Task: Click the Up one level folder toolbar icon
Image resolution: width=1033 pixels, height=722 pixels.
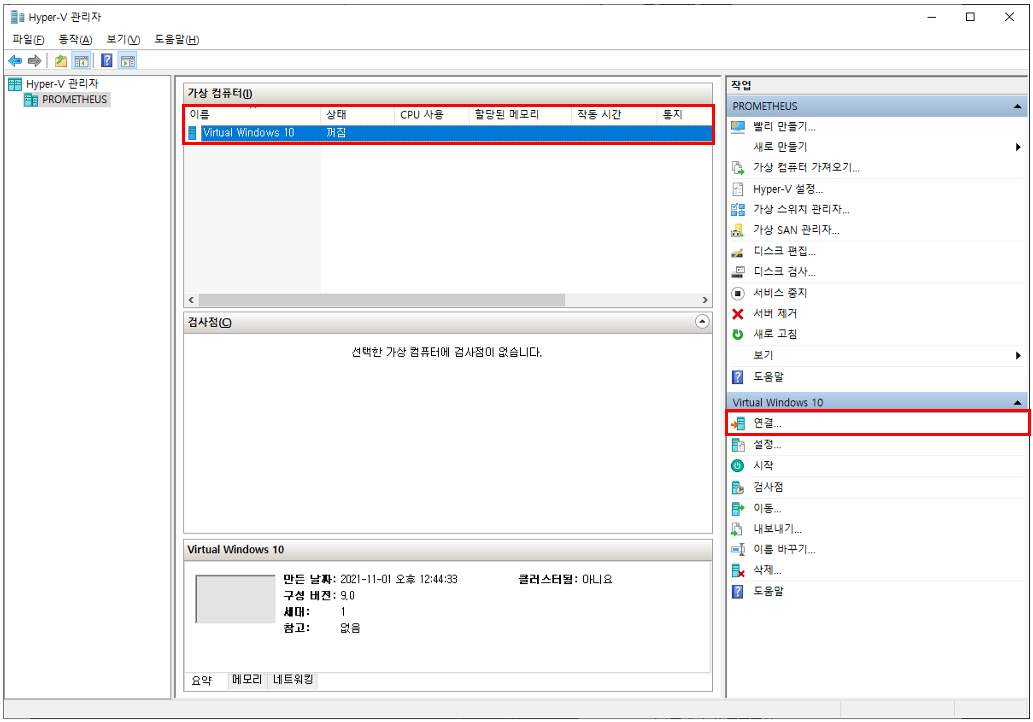Action: [61, 61]
